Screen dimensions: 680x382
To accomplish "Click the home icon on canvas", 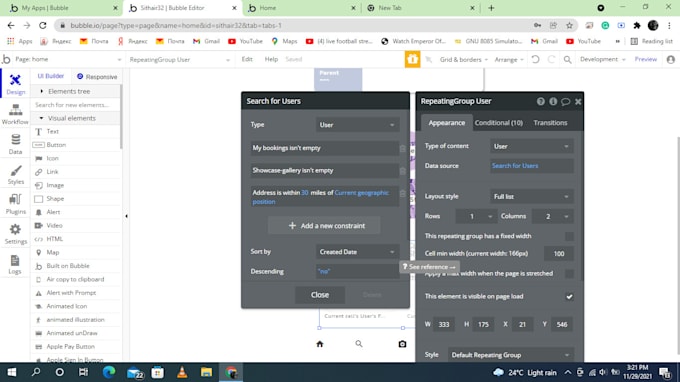I will tap(320, 344).
